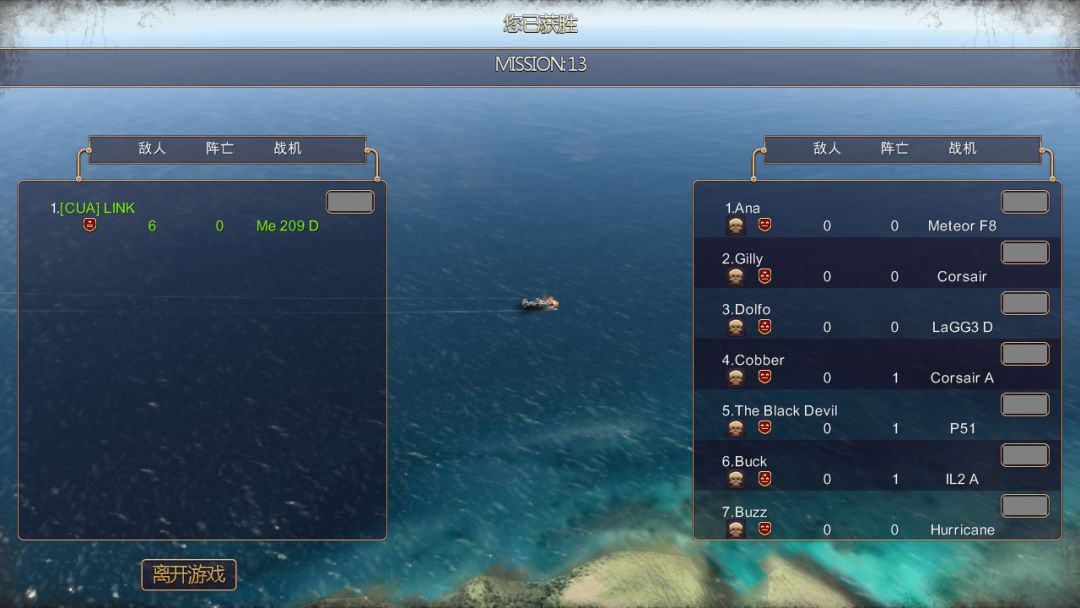Click the red face badge under Buck
1080x608 pixels.
click(x=765, y=479)
